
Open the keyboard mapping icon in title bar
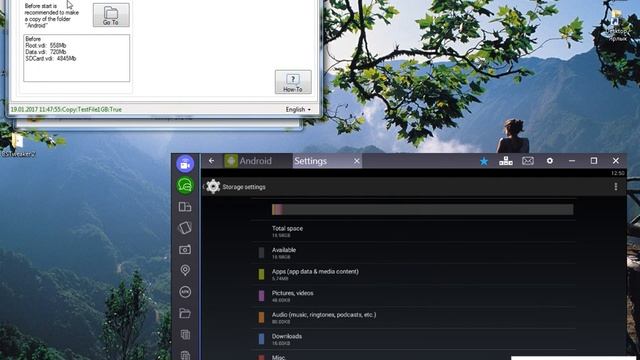pos(506,161)
